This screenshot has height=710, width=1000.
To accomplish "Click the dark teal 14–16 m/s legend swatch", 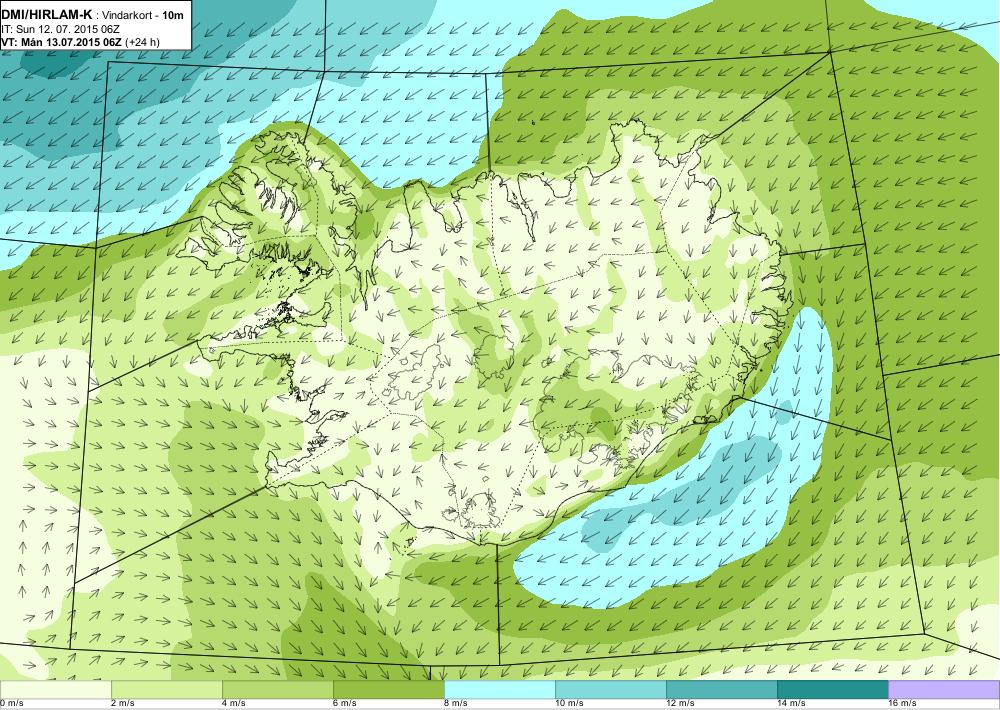I will pos(832,690).
